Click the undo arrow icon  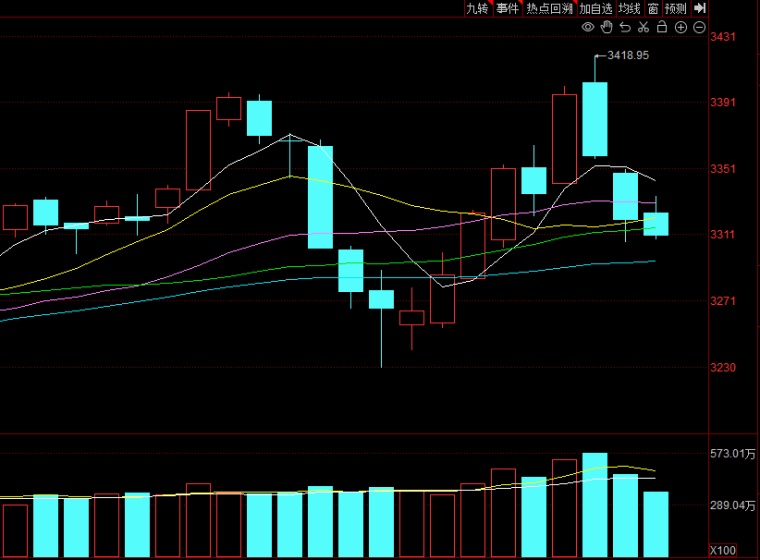click(x=625, y=27)
